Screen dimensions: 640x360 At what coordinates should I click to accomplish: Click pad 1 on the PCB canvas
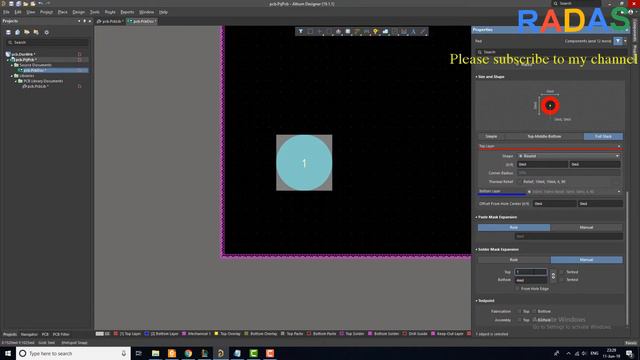click(304, 163)
